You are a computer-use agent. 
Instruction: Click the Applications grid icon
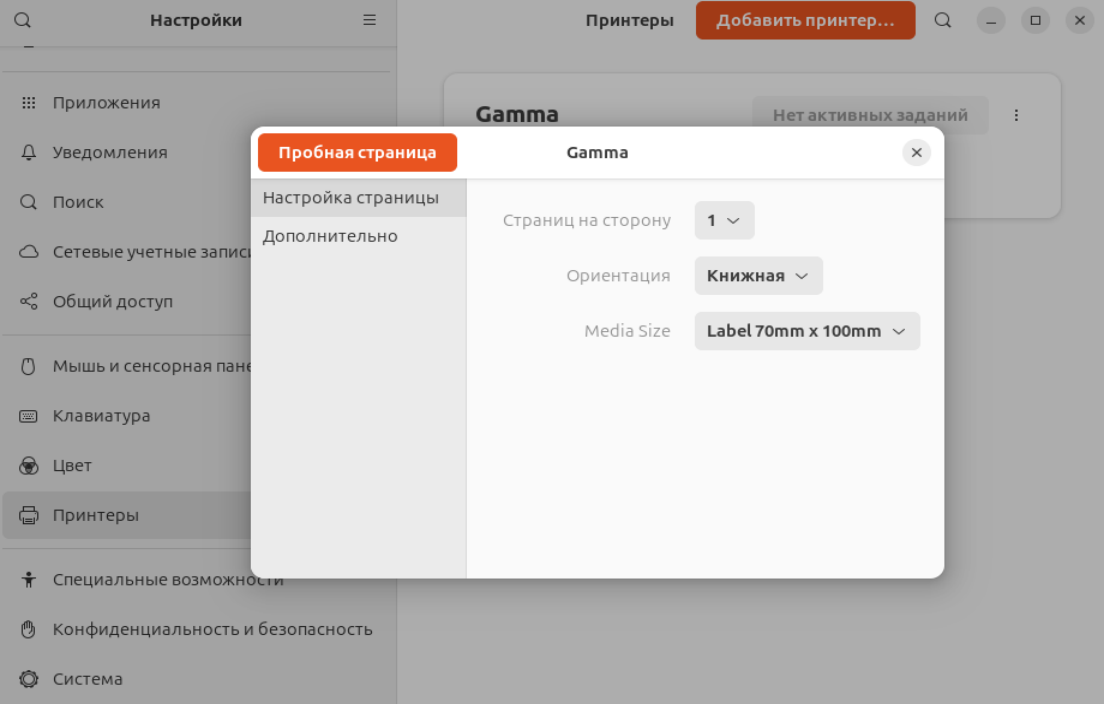click(x=29, y=103)
